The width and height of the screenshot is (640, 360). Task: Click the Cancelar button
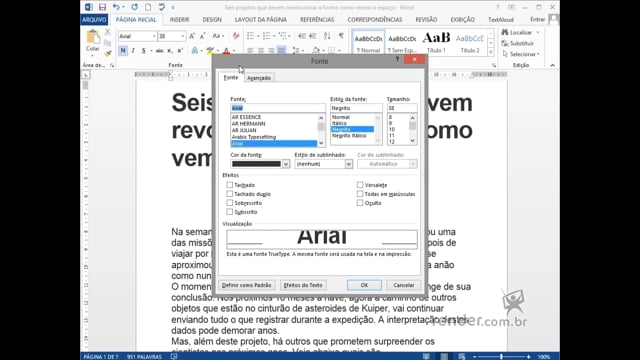[403, 285]
